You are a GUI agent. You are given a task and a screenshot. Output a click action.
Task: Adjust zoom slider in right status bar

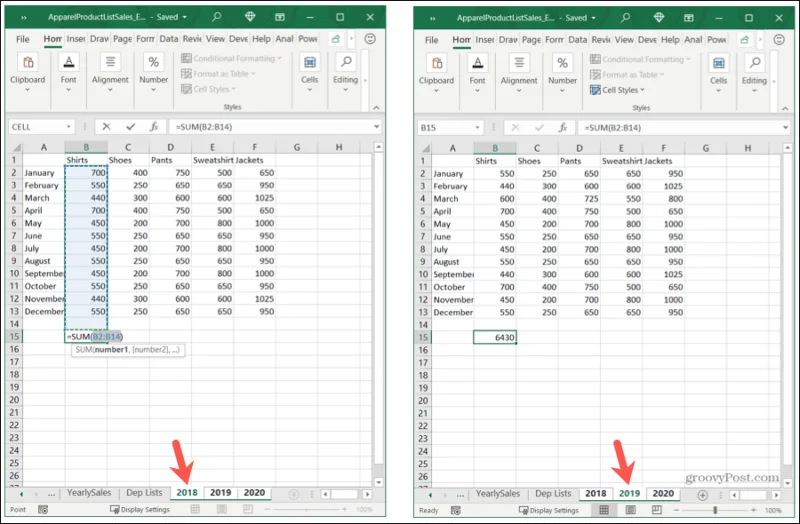(715, 510)
